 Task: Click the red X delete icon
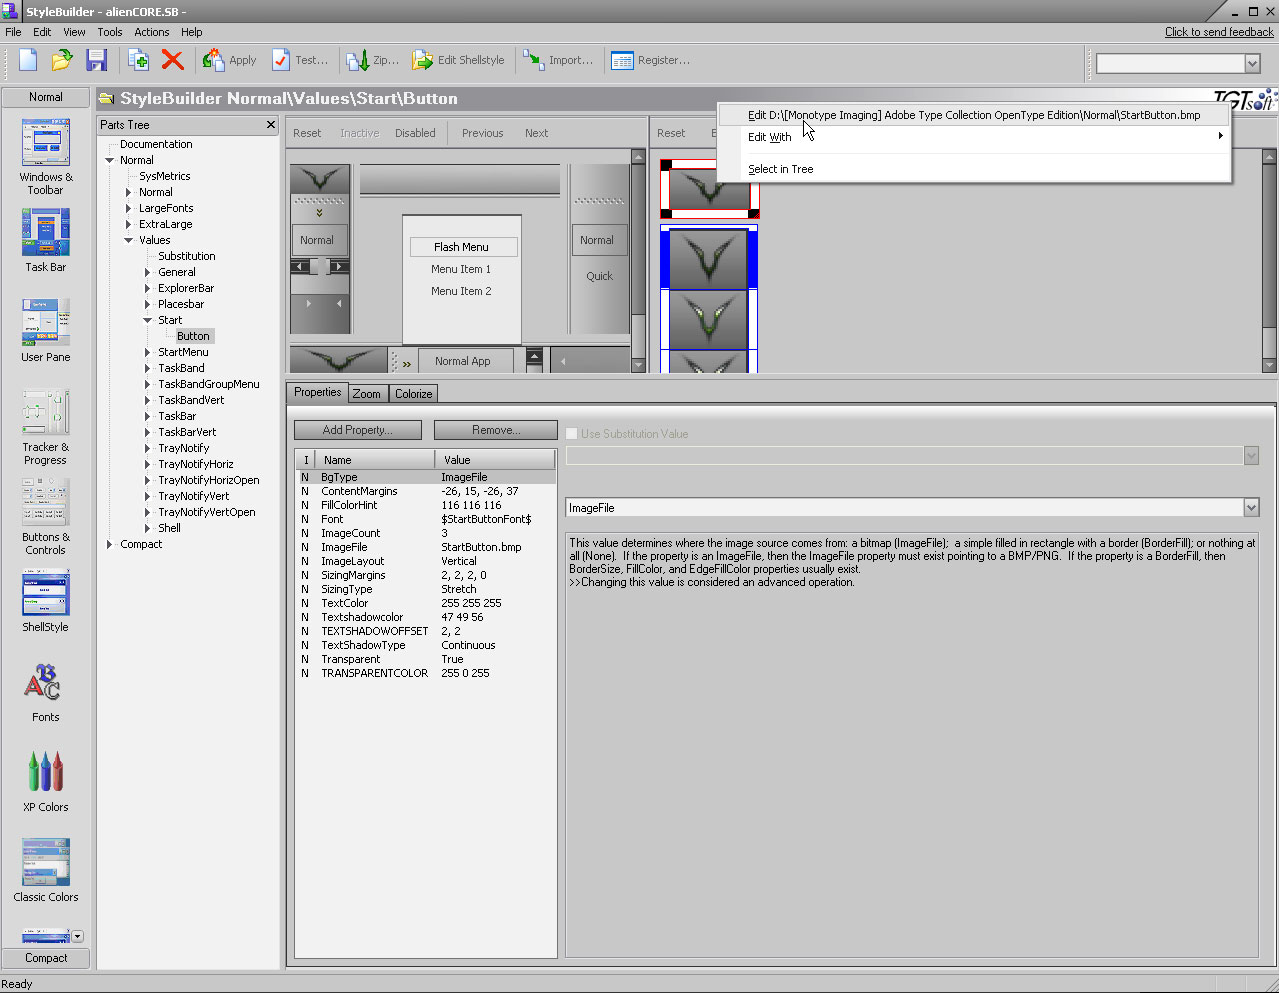point(173,60)
